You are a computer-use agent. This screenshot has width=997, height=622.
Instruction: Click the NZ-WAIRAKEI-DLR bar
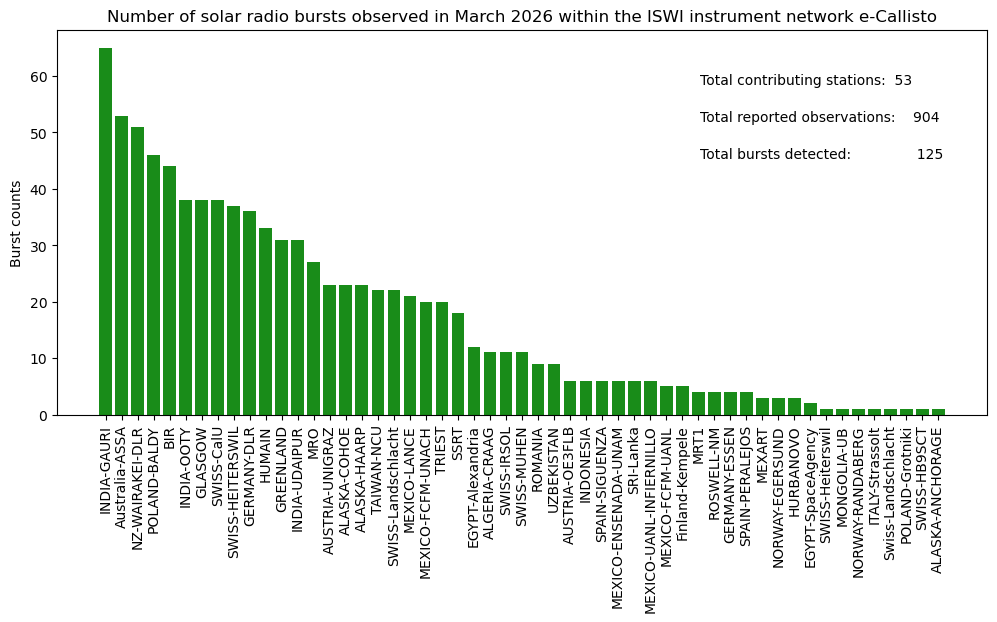pos(137,271)
